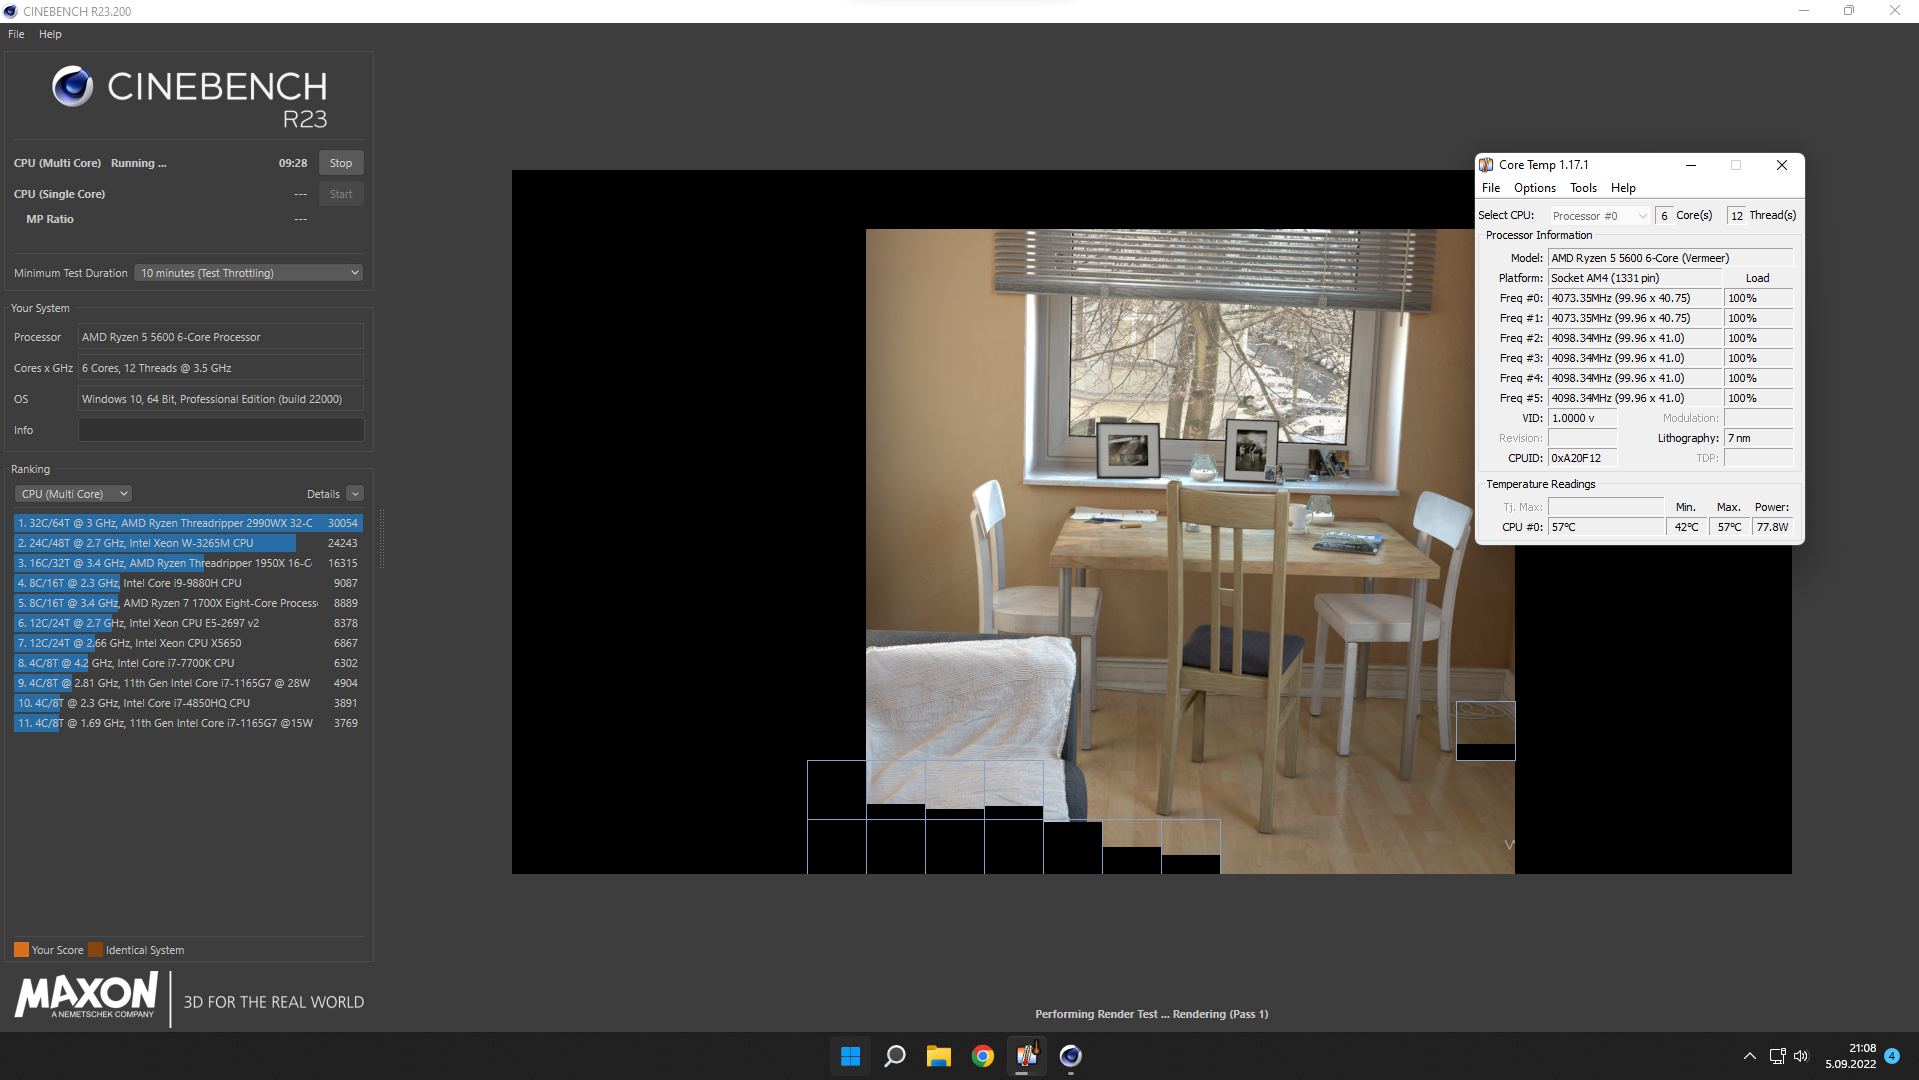Open Core Temp Help menu
The height and width of the screenshot is (1080, 1919).
tap(1623, 188)
